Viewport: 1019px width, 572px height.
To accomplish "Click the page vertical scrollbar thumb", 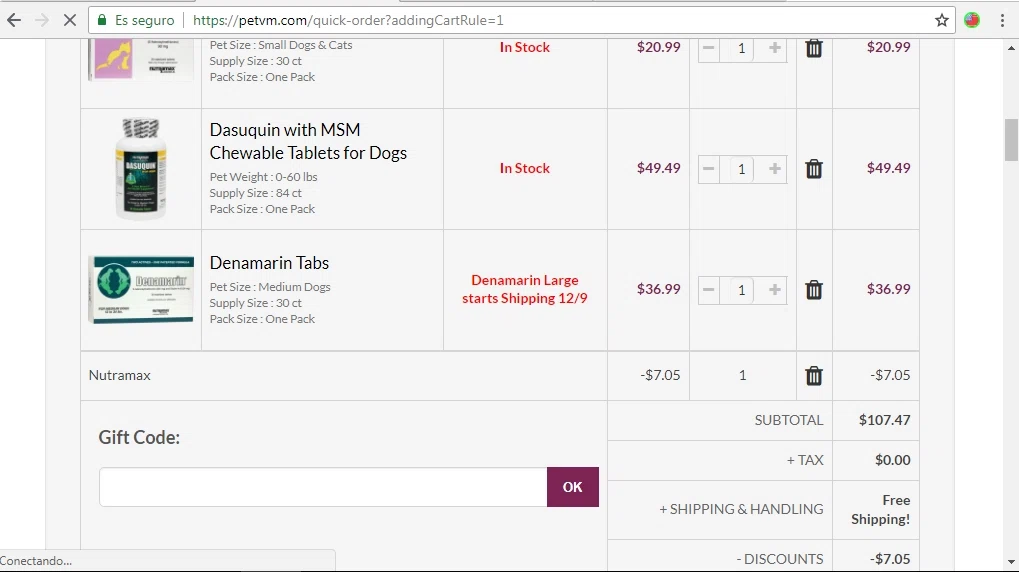I will (x=1011, y=139).
